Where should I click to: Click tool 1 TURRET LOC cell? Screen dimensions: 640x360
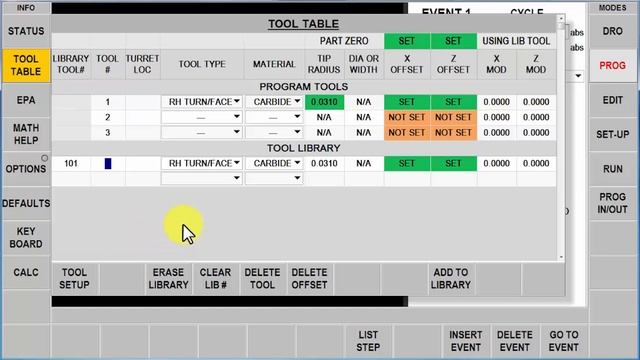coord(142,102)
